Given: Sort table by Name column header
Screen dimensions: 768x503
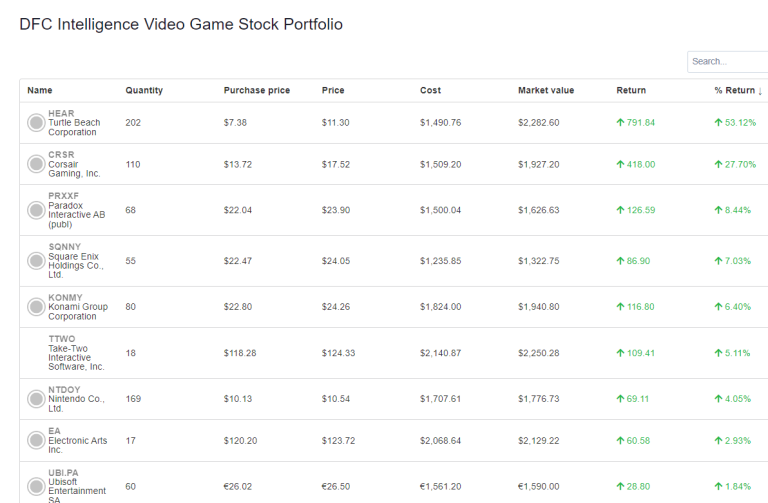Looking at the screenshot, I should coord(40,91).
